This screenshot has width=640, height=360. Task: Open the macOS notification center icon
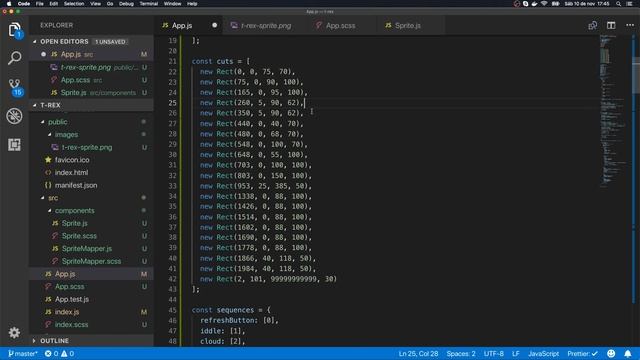pos(629,4)
